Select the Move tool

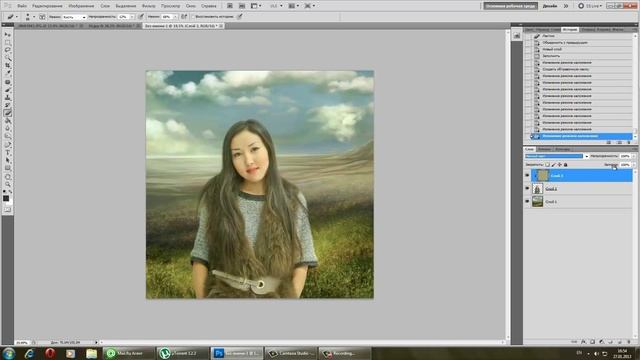pos(7,35)
